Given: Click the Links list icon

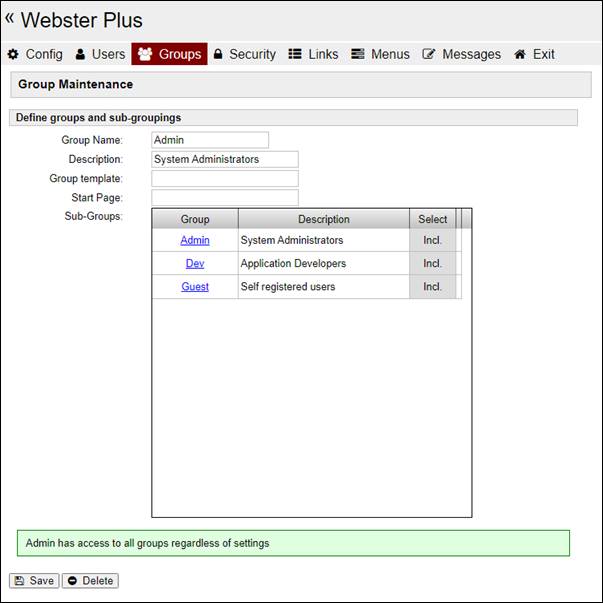Looking at the screenshot, I should pyautogui.click(x=295, y=54).
